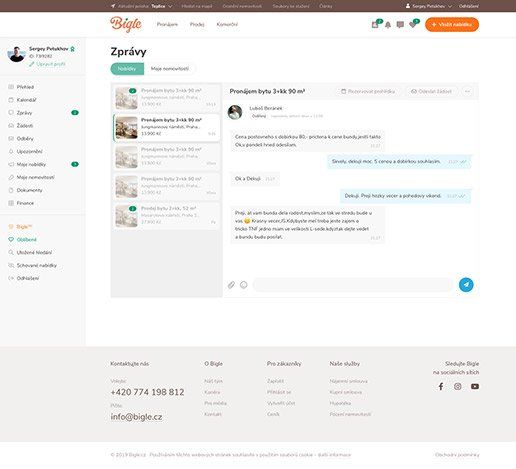Open Bigle YouTube channel icon
516x469 pixels.
tap(475, 386)
